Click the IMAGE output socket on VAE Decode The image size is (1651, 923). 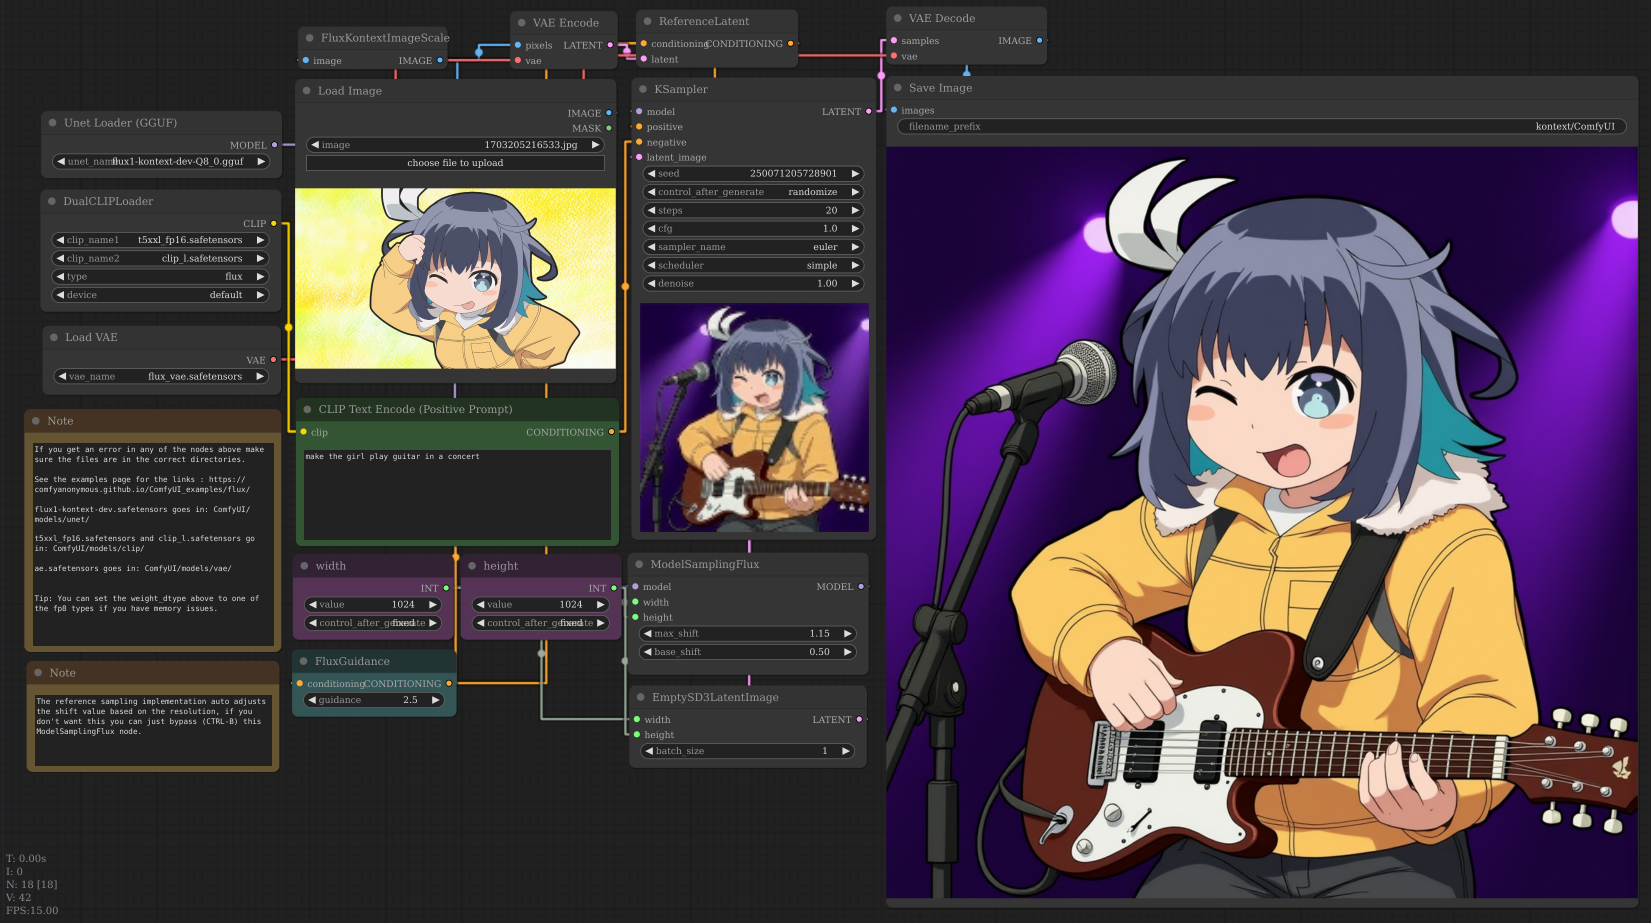coord(1039,41)
